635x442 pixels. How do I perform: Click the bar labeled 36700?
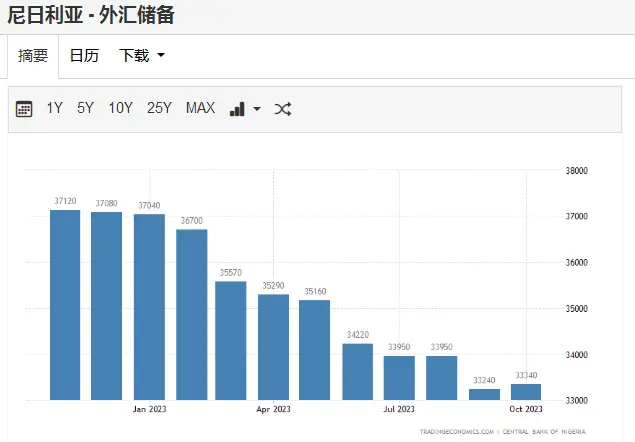[x=192, y=314]
